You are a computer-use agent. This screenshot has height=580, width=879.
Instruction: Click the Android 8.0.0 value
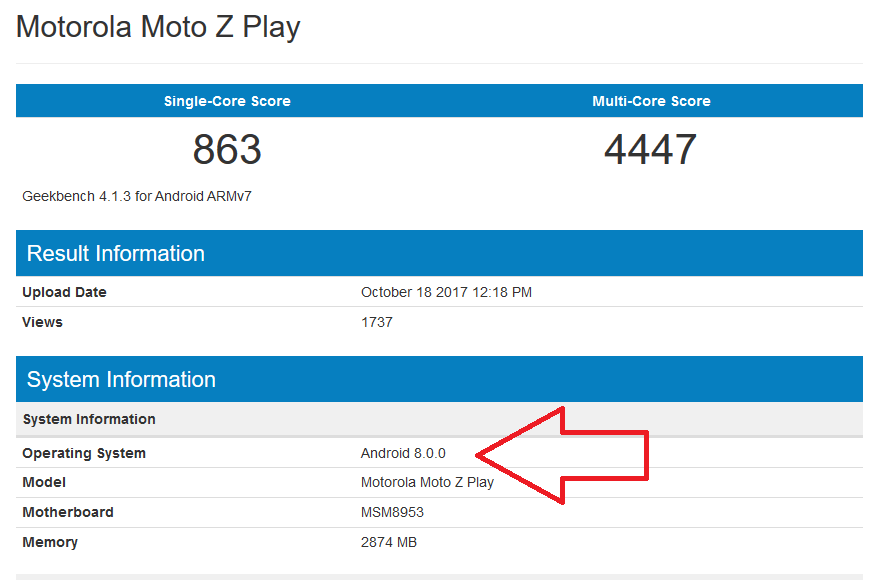(x=403, y=453)
